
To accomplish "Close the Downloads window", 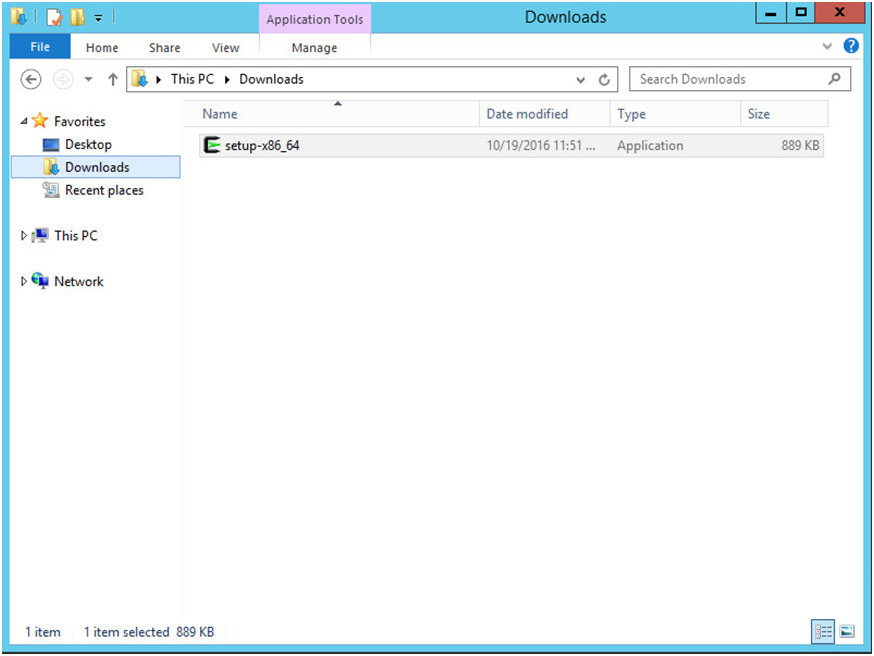I will [839, 13].
